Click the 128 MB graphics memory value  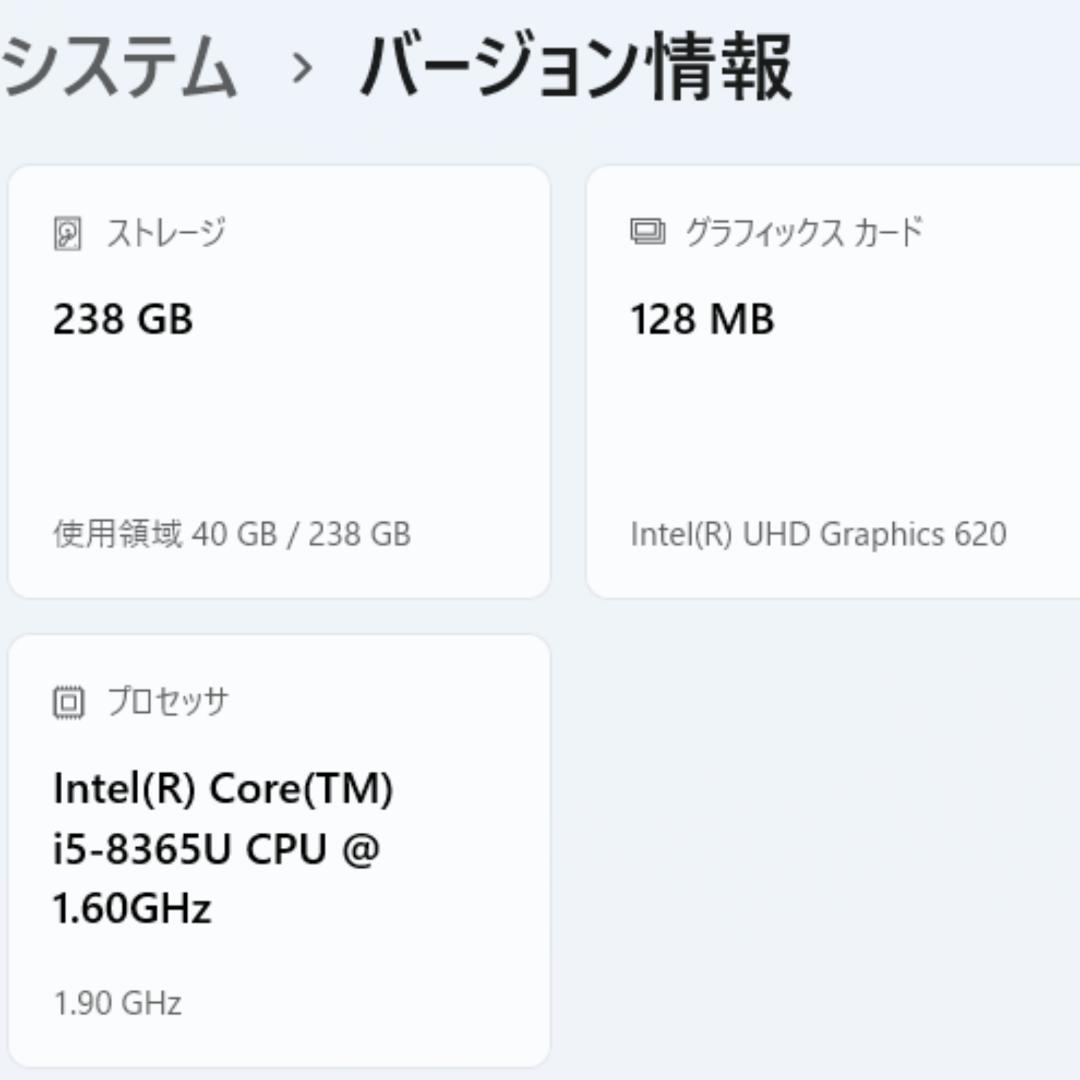703,320
